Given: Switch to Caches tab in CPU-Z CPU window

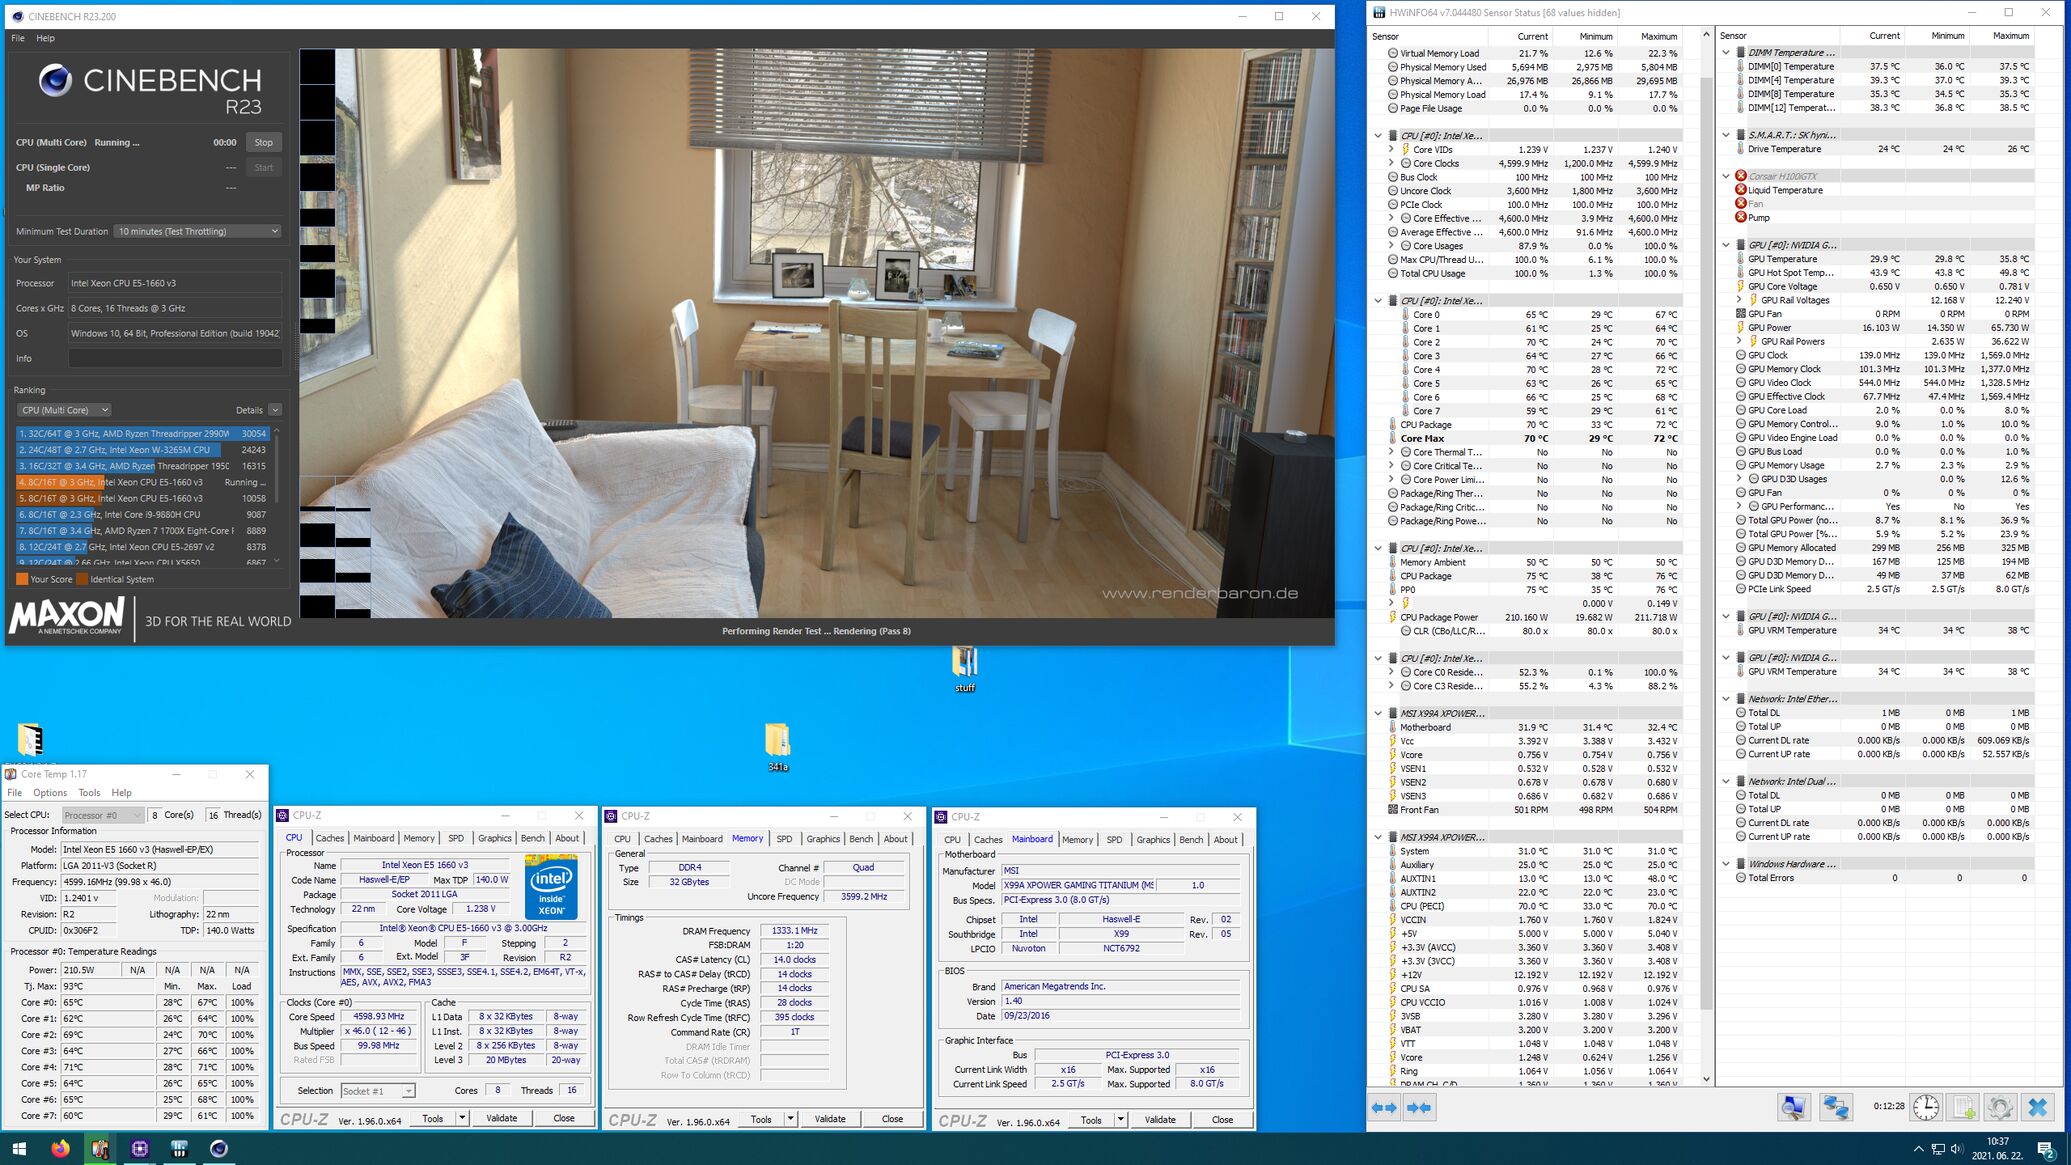Looking at the screenshot, I should (x=330, y=838).
